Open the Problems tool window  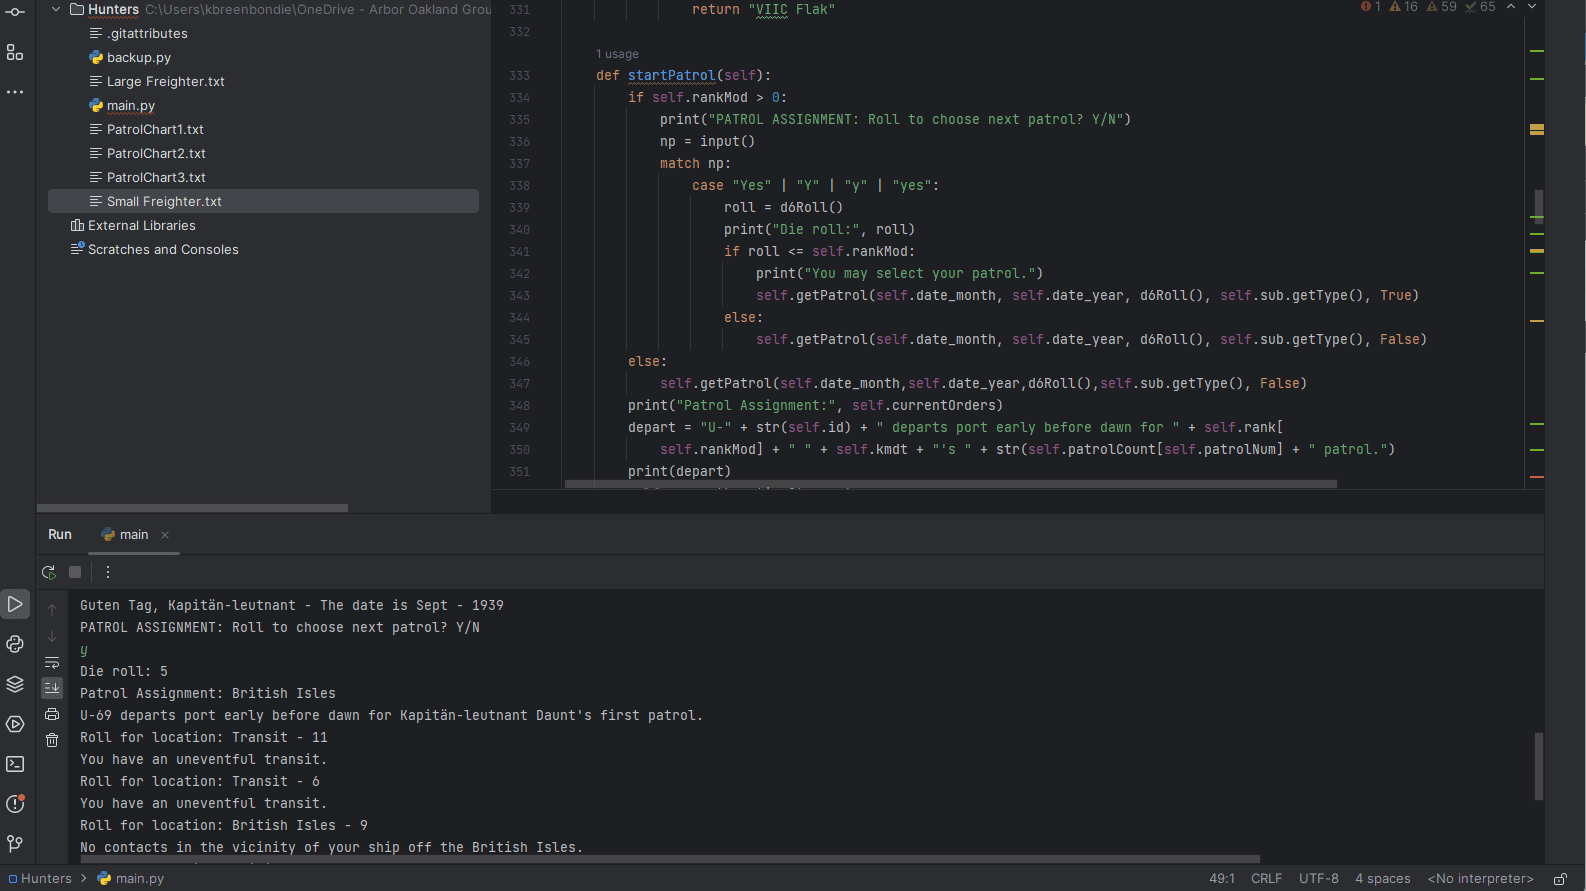[15, 804]
